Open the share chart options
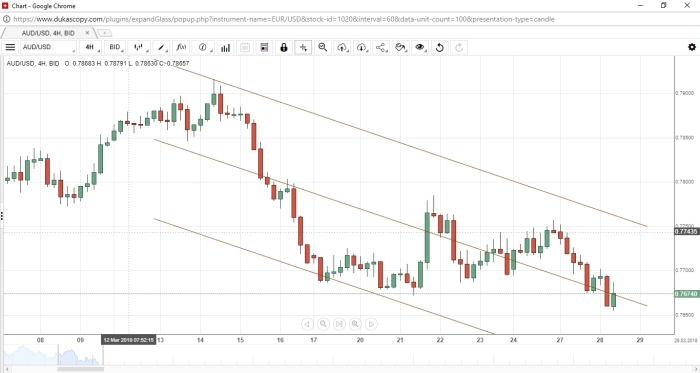This screenshot has width=700, height=373. [381, 47]
